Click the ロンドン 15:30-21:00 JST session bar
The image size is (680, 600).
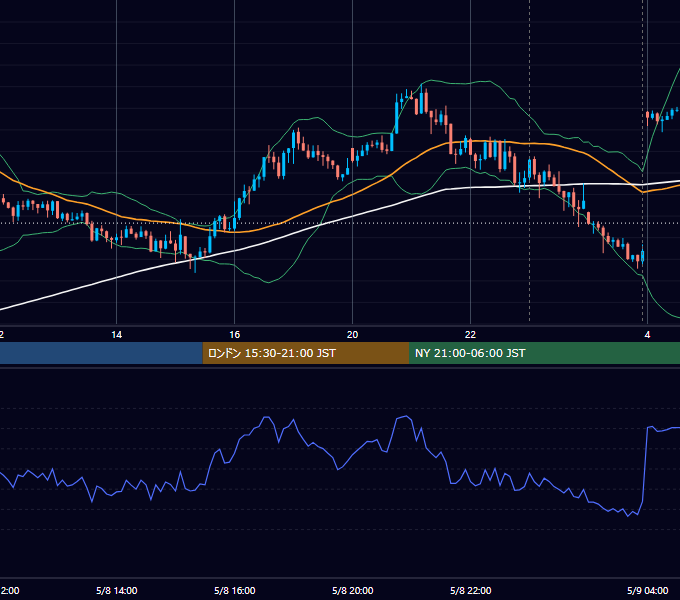pos(306,353)
